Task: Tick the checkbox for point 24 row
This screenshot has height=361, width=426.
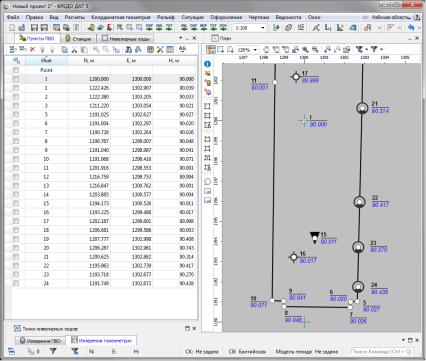Action: (16, 283)
